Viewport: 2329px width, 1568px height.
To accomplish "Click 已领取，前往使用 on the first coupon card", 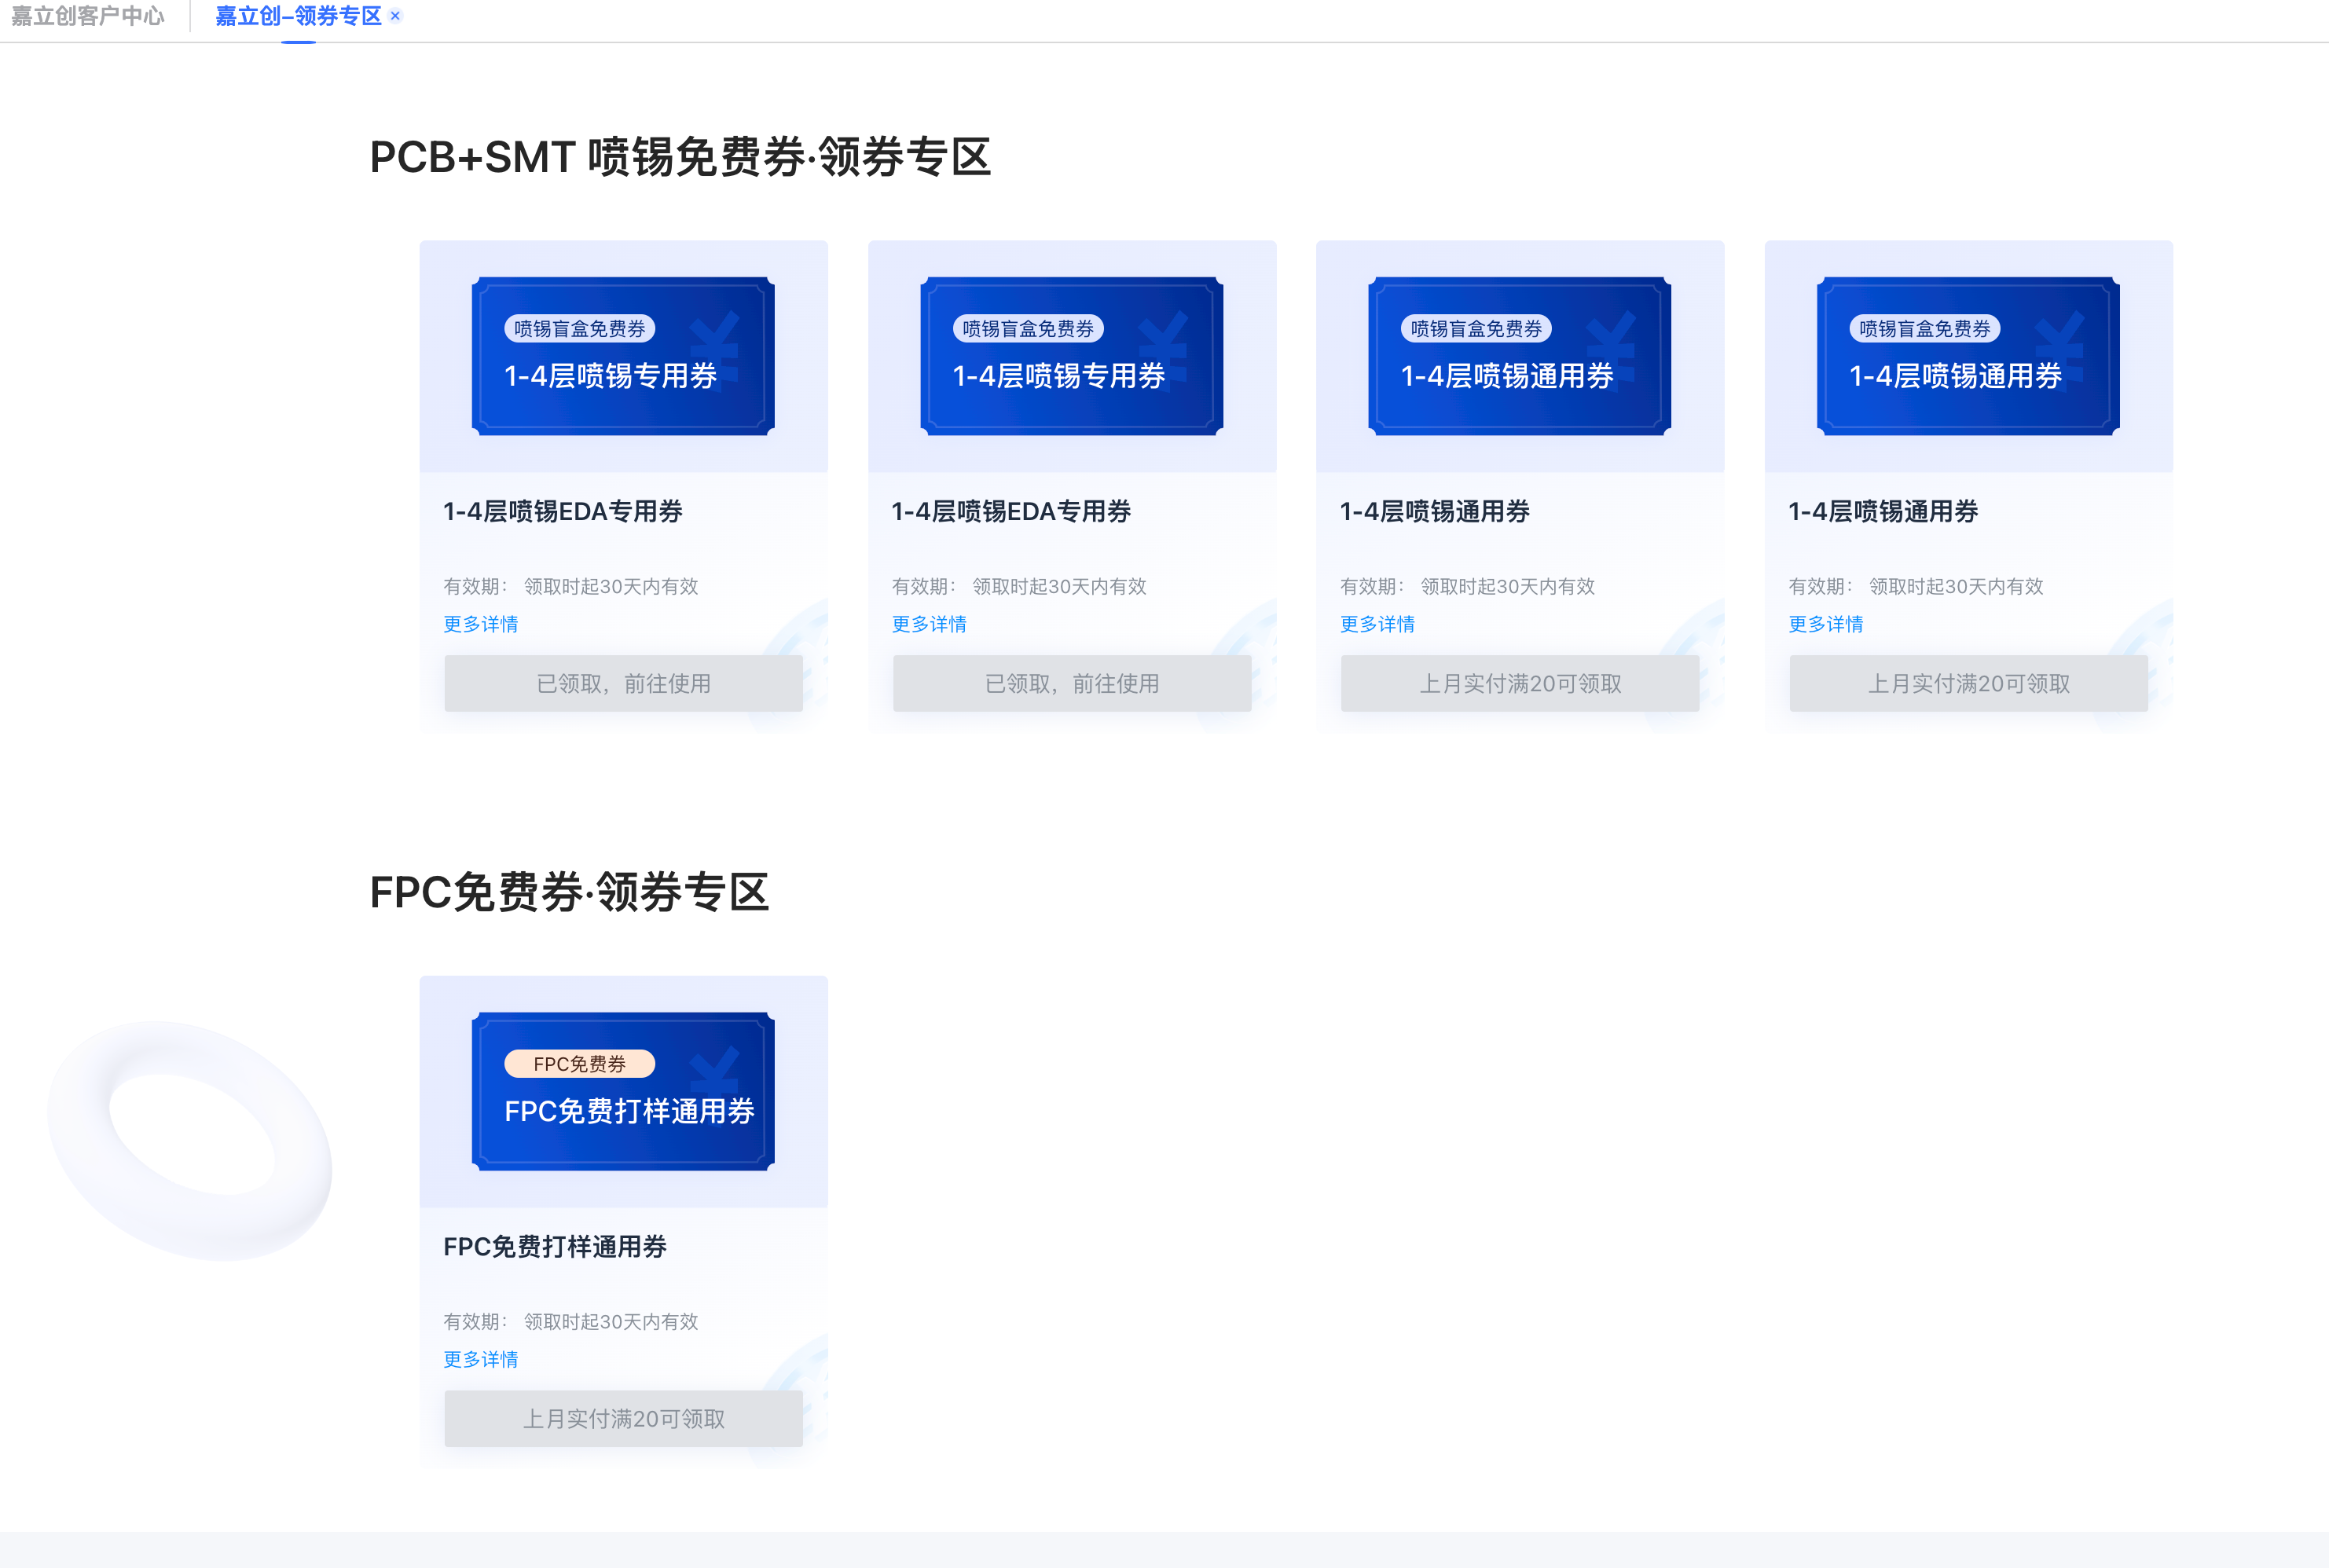I will coord(623,683).
